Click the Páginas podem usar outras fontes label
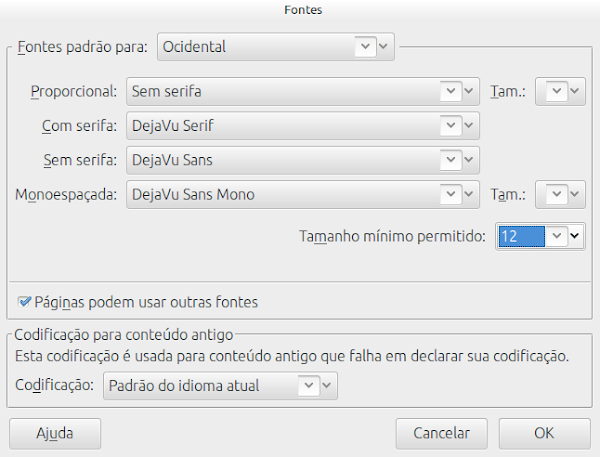The height and width of the screenshot is (457, 600). (146, 302)
